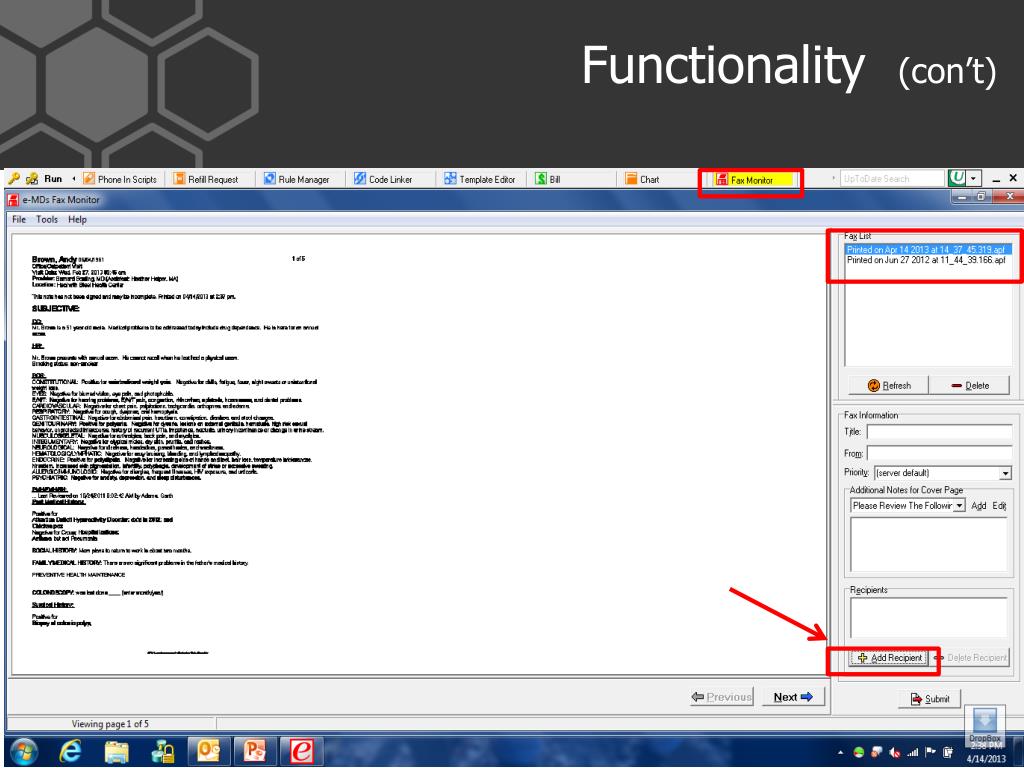Open the Chart module
Viewport: 1024px width, 768px height.
click(642, 179)
